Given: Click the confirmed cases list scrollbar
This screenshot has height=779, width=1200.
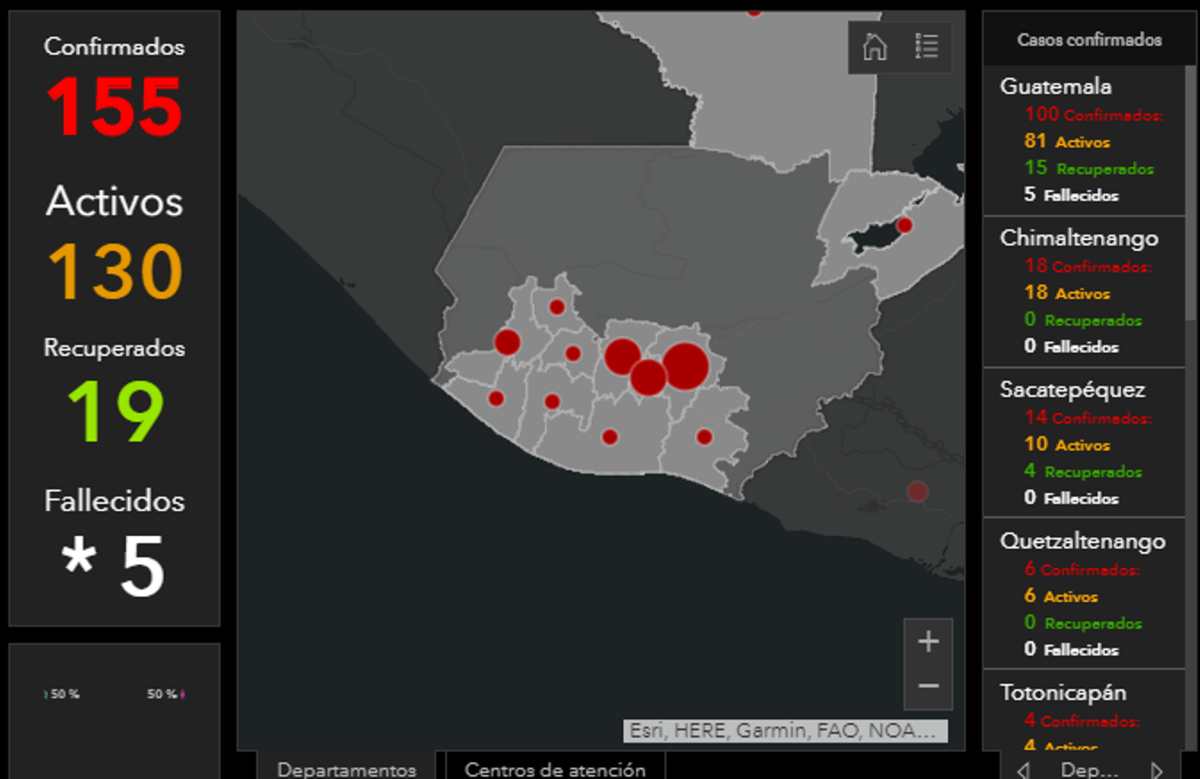Looking at the screenshot, I should 1190,200.
